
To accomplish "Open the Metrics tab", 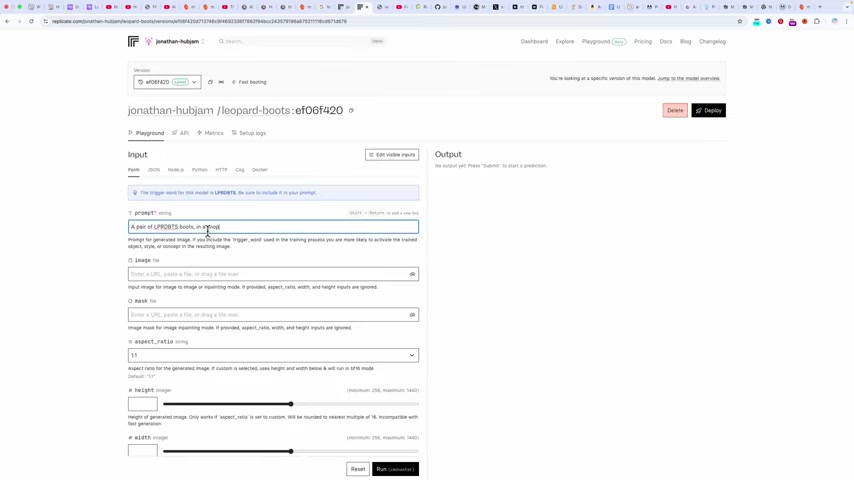I will tap(210, 133).
